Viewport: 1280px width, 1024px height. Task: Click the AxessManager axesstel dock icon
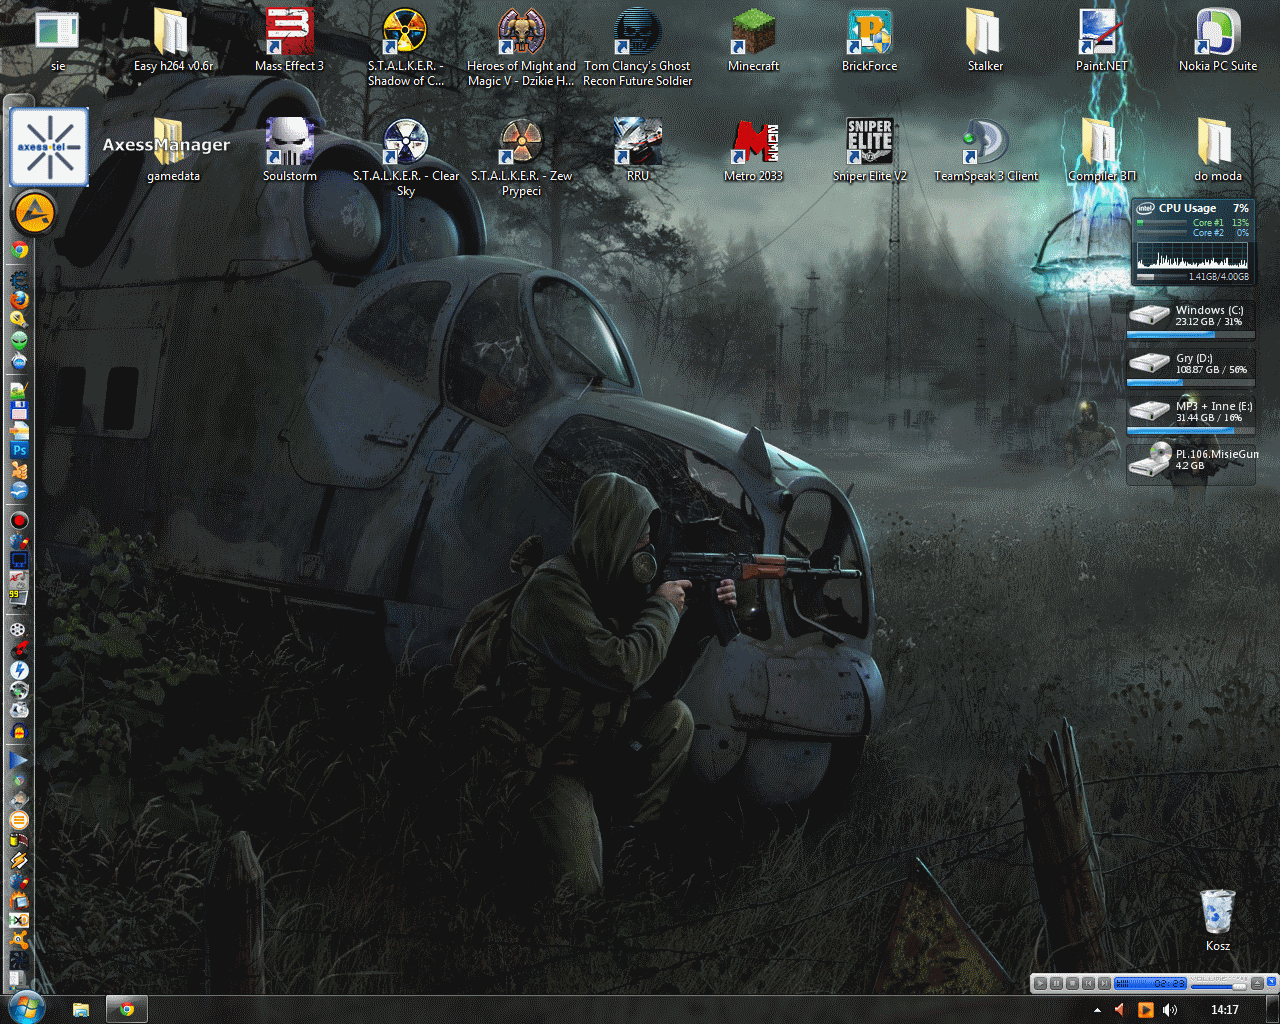coord(50,147)
